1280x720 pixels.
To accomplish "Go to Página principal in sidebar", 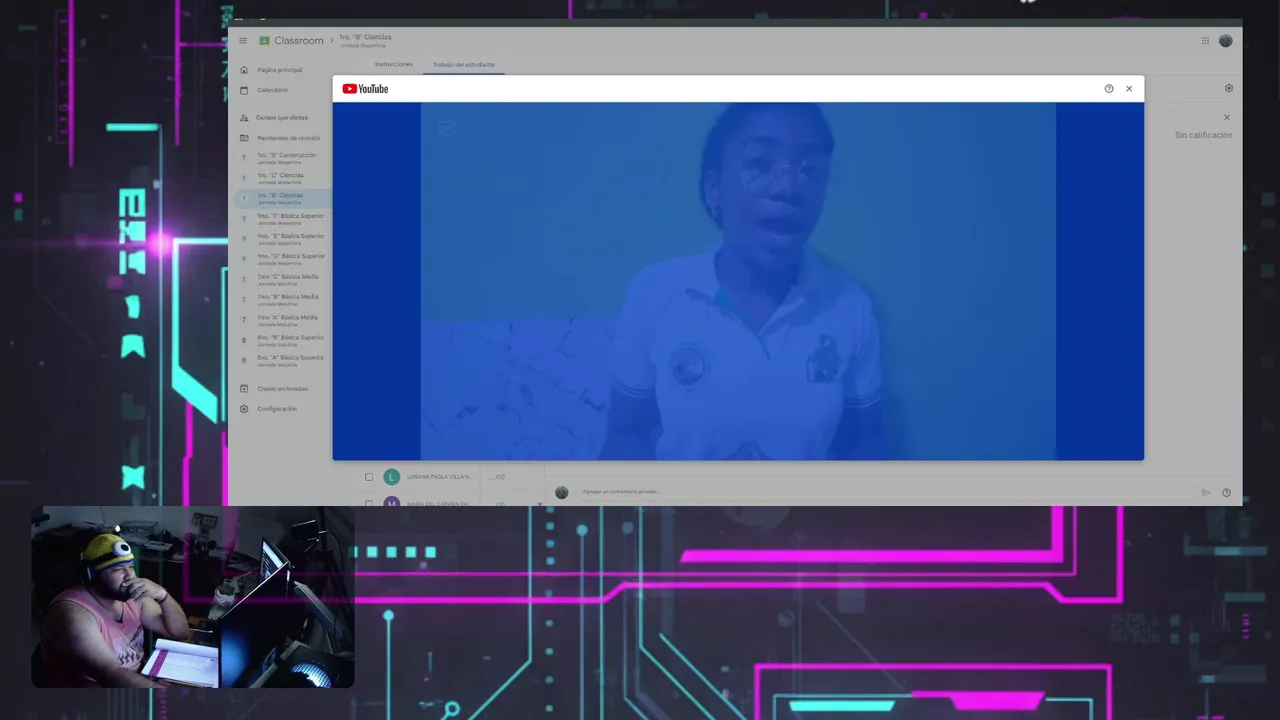I will pos(279,70).
